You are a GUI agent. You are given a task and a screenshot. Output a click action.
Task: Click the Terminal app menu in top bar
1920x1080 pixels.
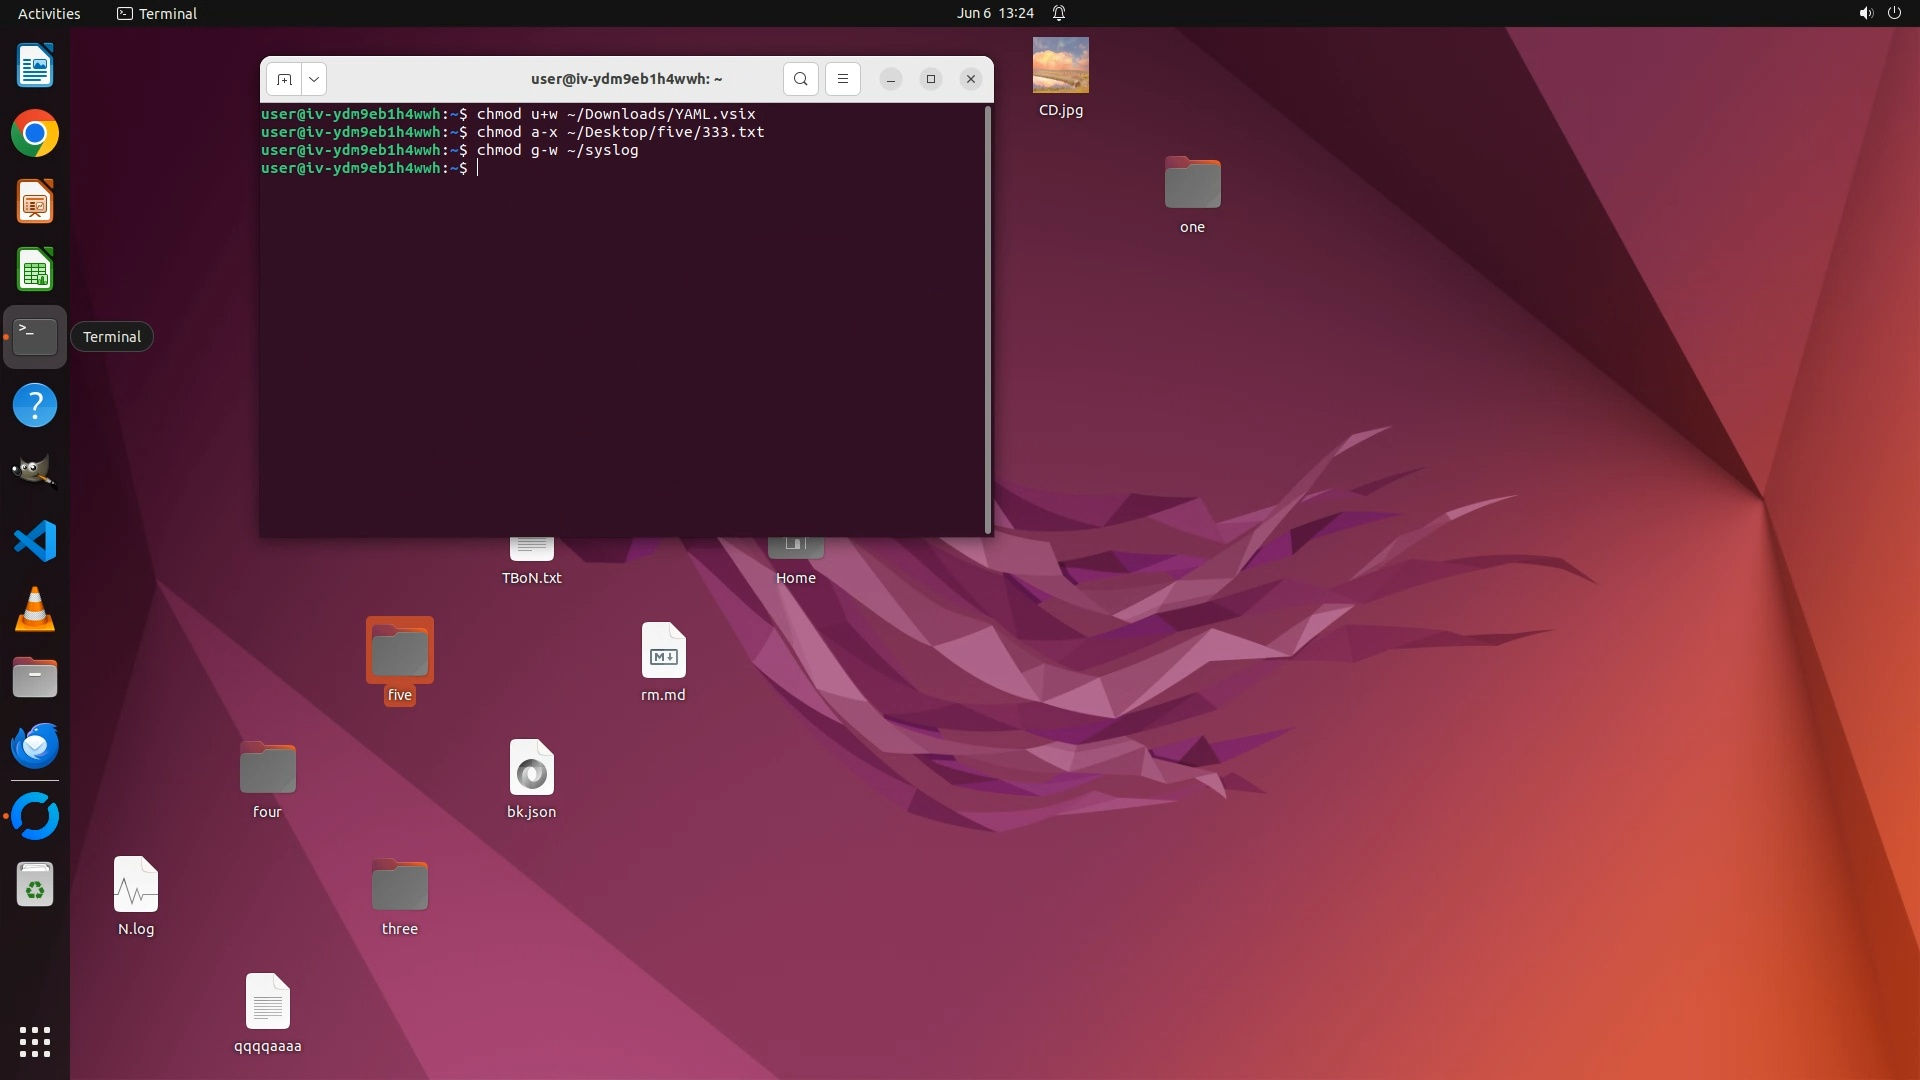tap(157, 13)
